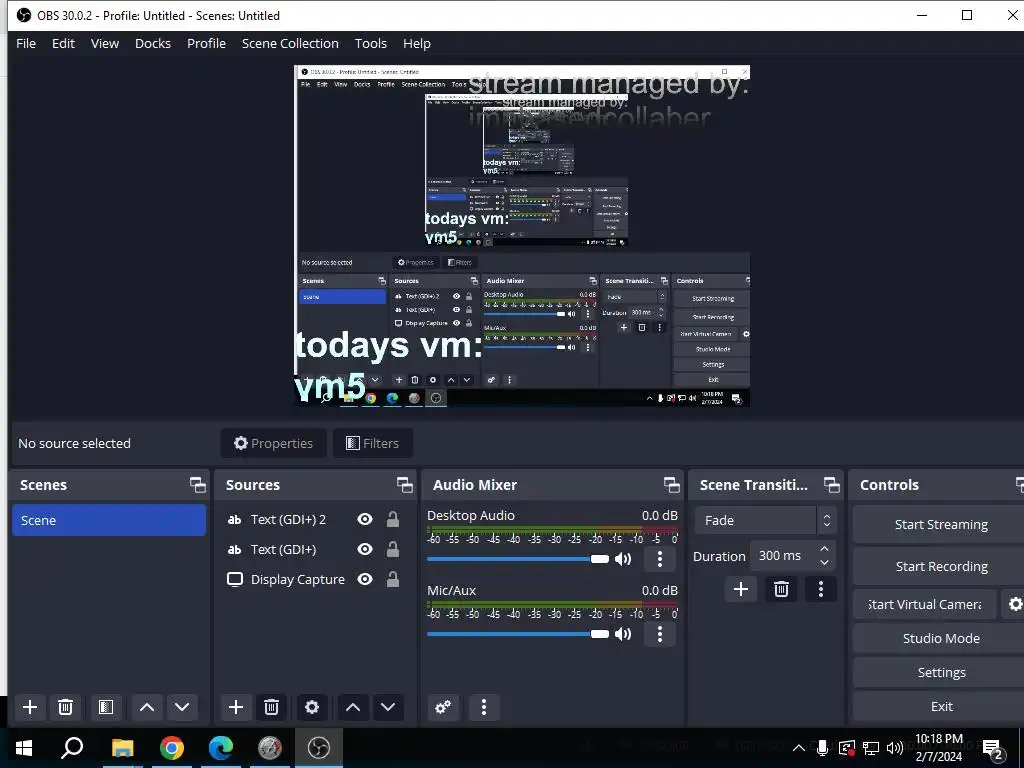The width and height of the screenshot is (1024, 768).
Task: Open the Help menu
Action: (x=417, y=43)
